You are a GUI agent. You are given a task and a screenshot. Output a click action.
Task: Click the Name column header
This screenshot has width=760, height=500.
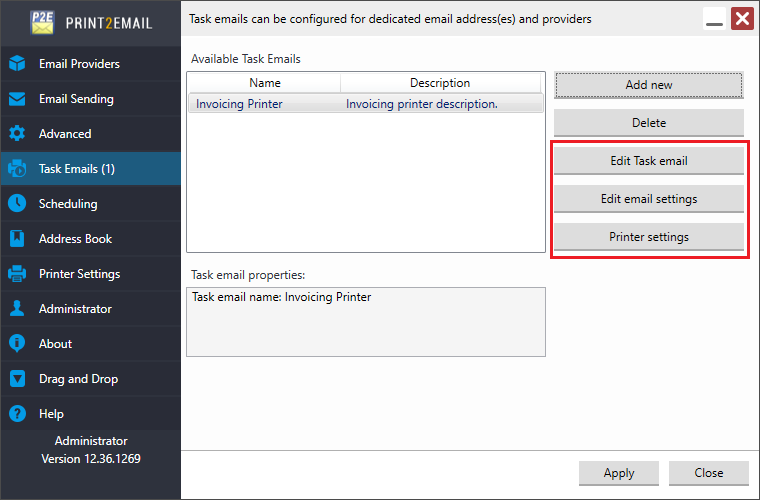point(265,83)
